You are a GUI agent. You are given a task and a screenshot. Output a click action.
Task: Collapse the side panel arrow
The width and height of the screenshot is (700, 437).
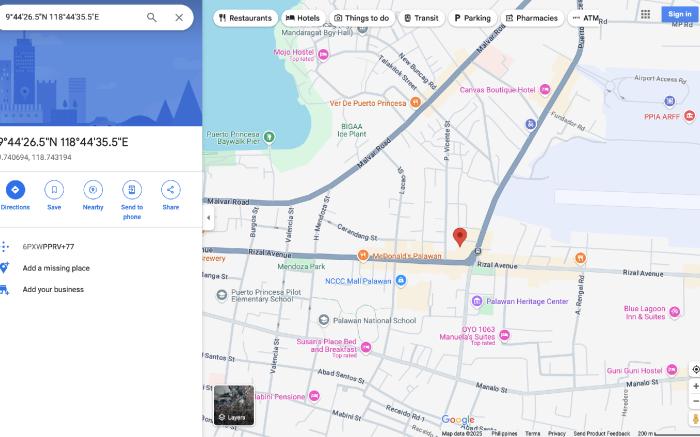pos(208,218)
